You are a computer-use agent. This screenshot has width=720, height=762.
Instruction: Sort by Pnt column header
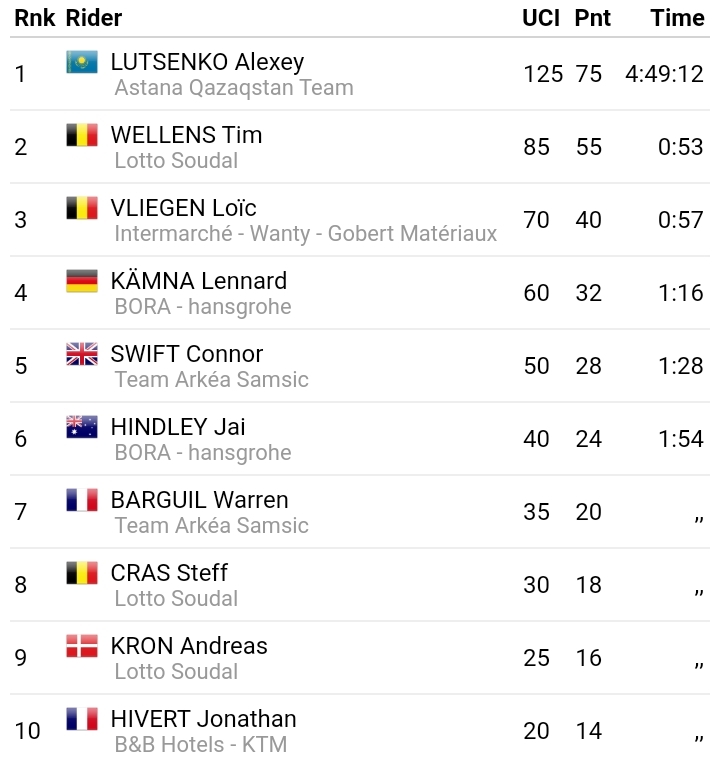pyautogui.click(x=592, y=18)
